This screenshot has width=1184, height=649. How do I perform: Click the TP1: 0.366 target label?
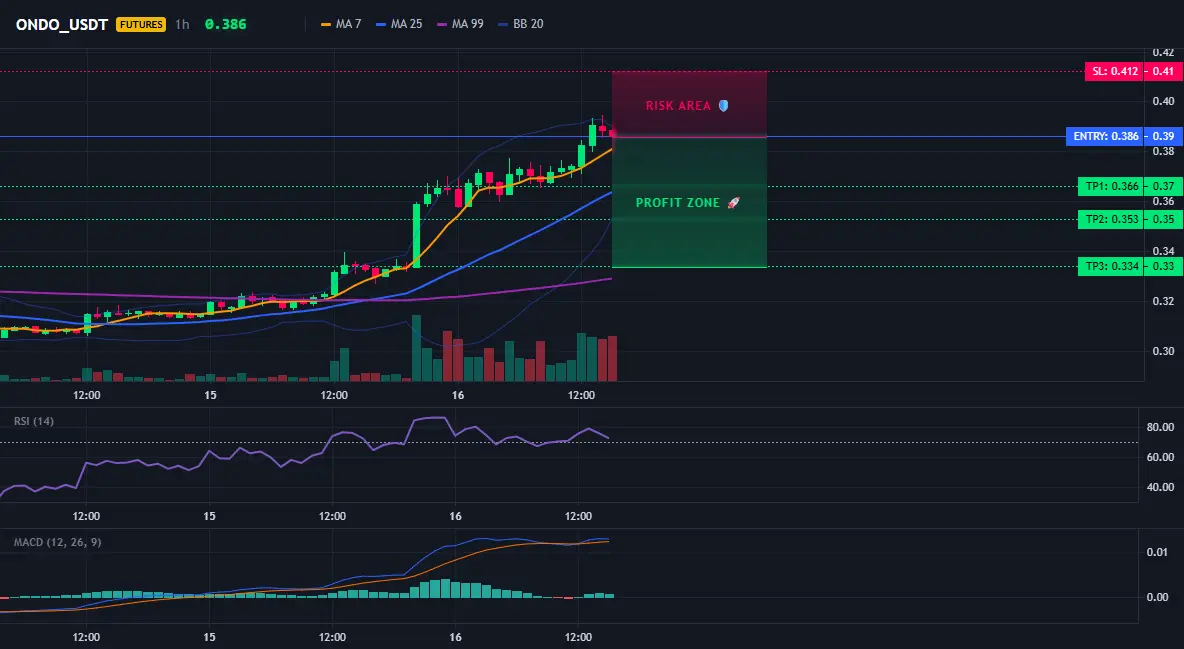pos(1112,187)
